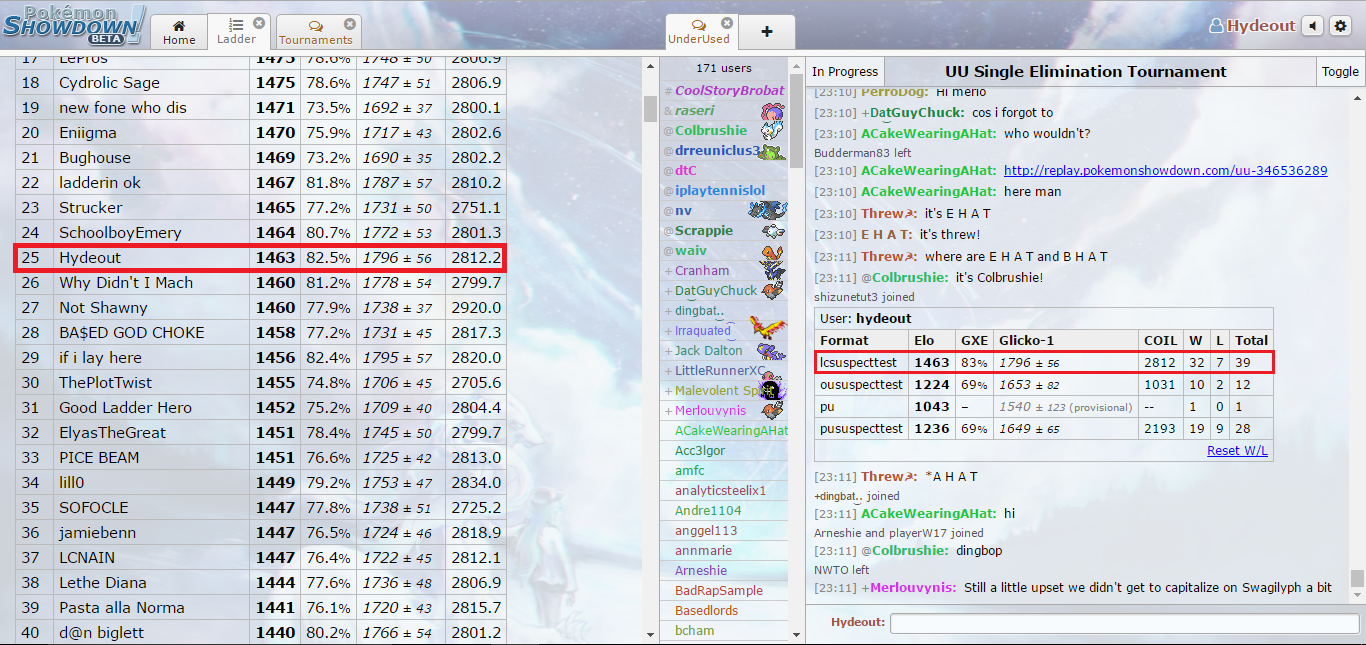This screenshot has height=645, width=1366.
Task: Select dingbat.. in the user list
Action: [723, 311]
